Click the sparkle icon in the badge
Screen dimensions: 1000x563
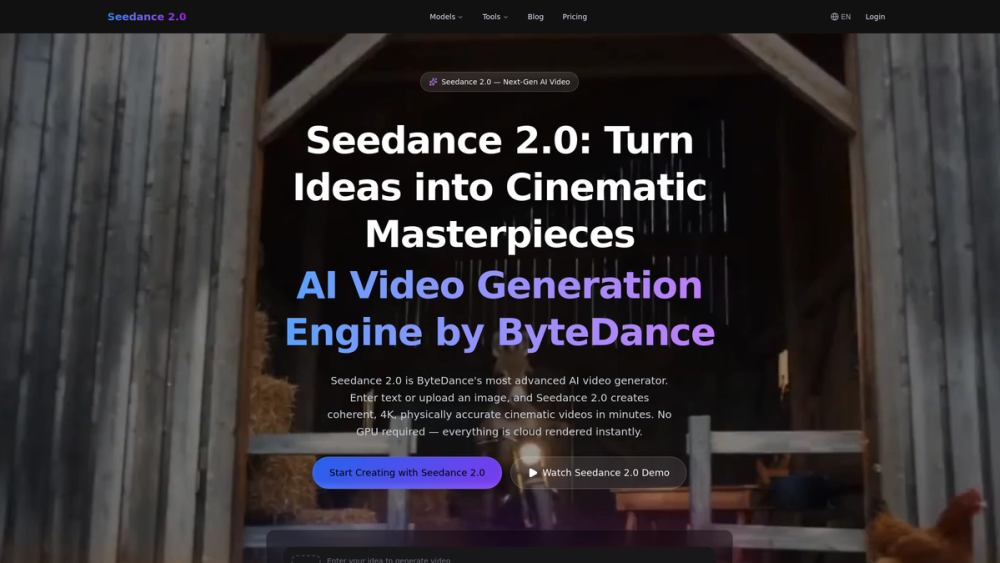click(x=433, y=82)
